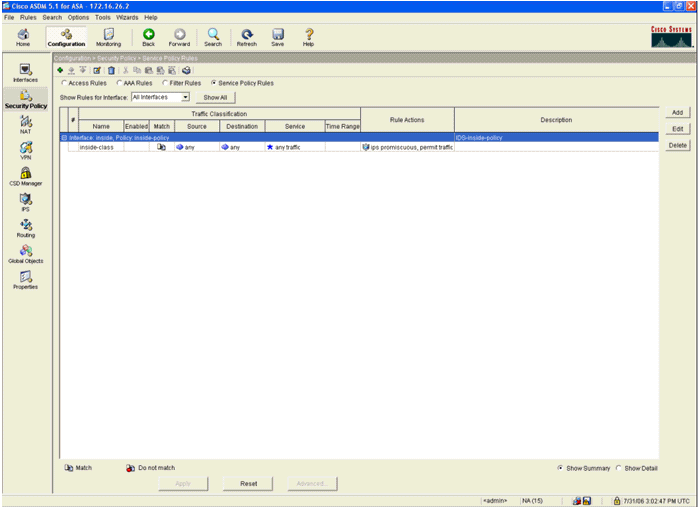Go Back using the green arrow

pos(149,37)
